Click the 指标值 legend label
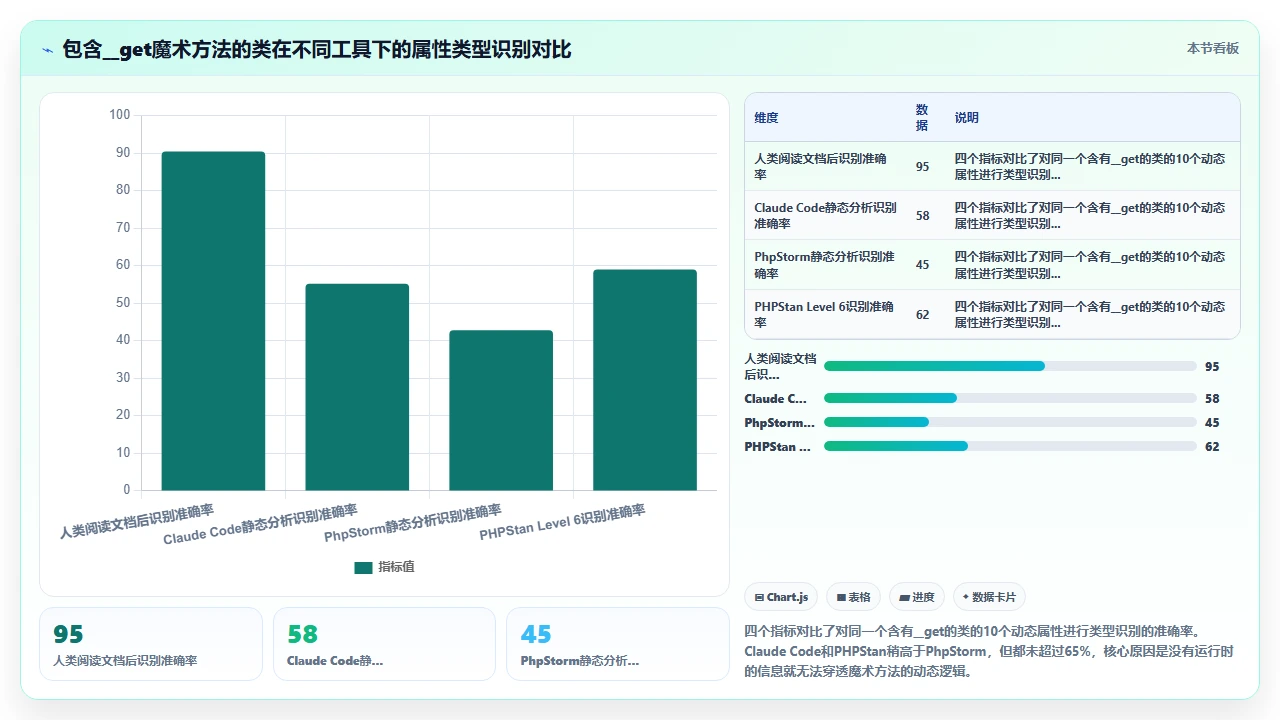The width and height of the screenshot is (1280, 720). 396,567
